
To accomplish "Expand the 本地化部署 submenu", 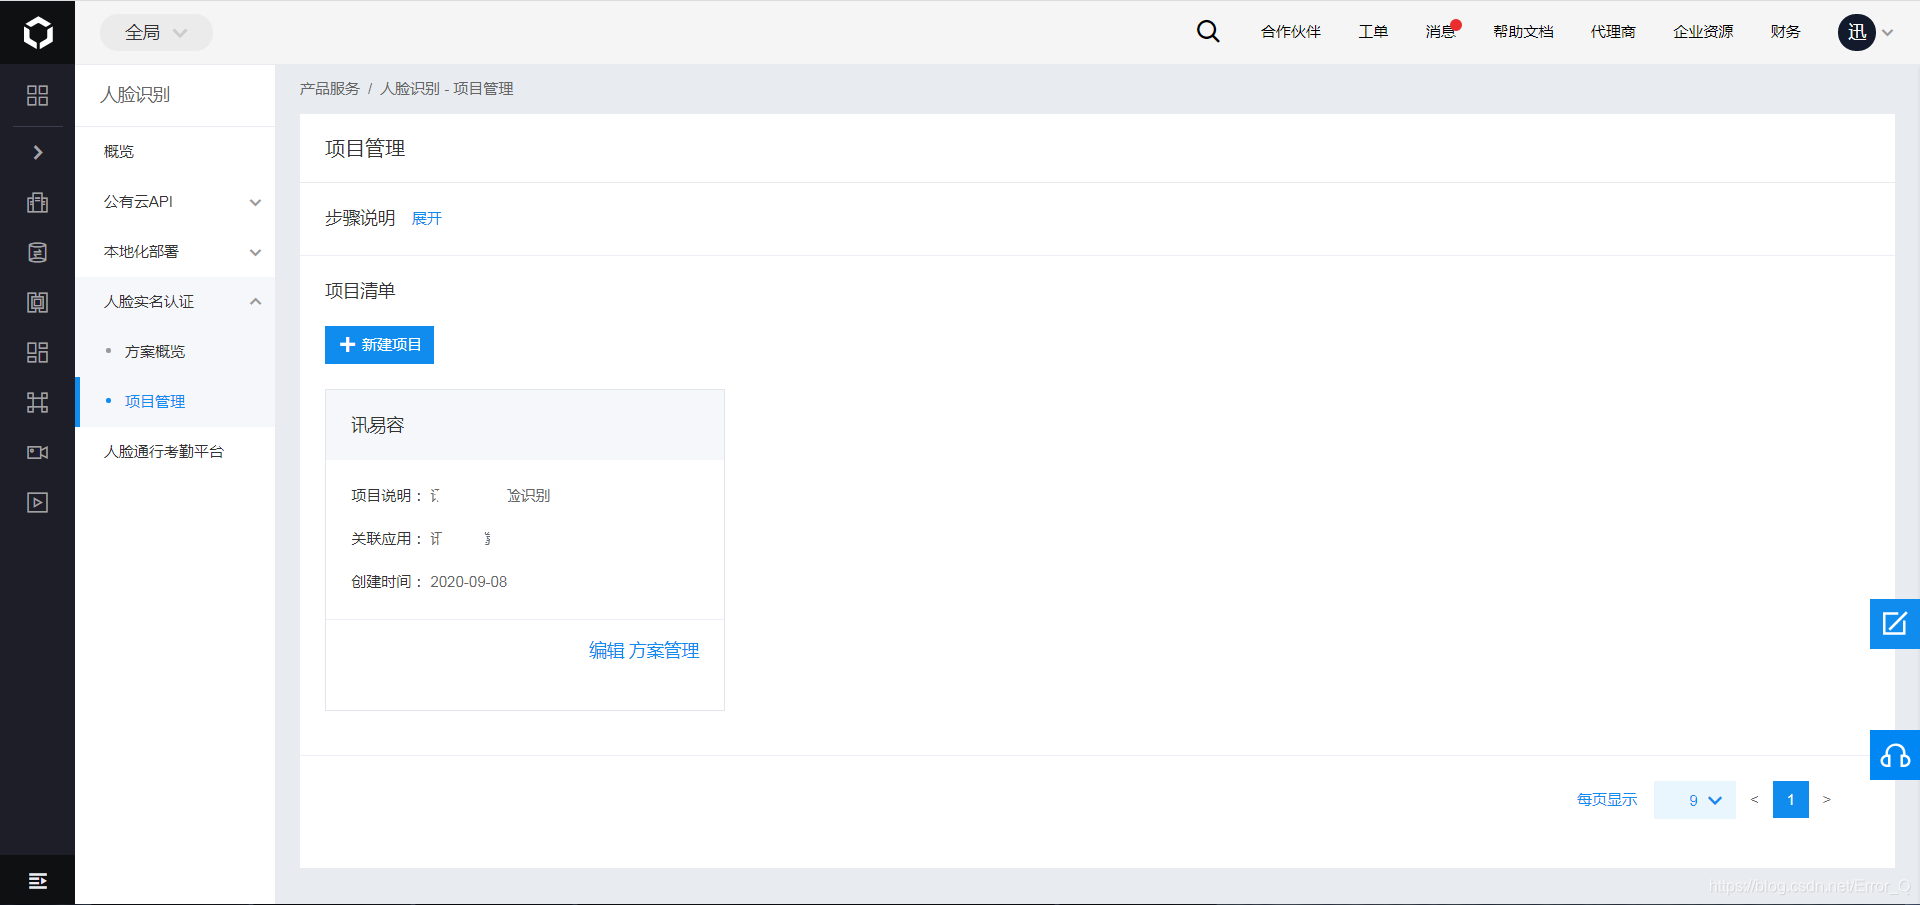I will (x=175, y=252).
